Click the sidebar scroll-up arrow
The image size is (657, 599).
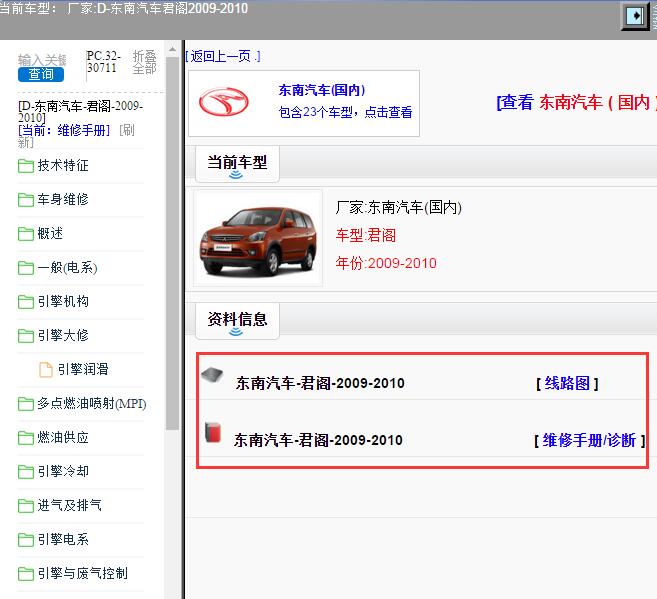(172, 49)
